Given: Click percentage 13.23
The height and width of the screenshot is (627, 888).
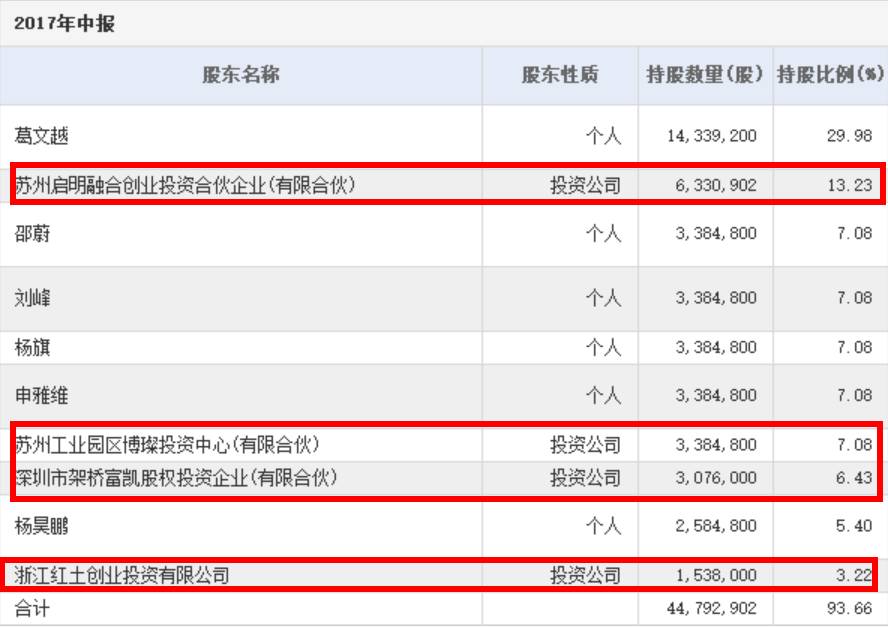Looking at the screenshot, I should pyautogui.click(x=849, y=185).
